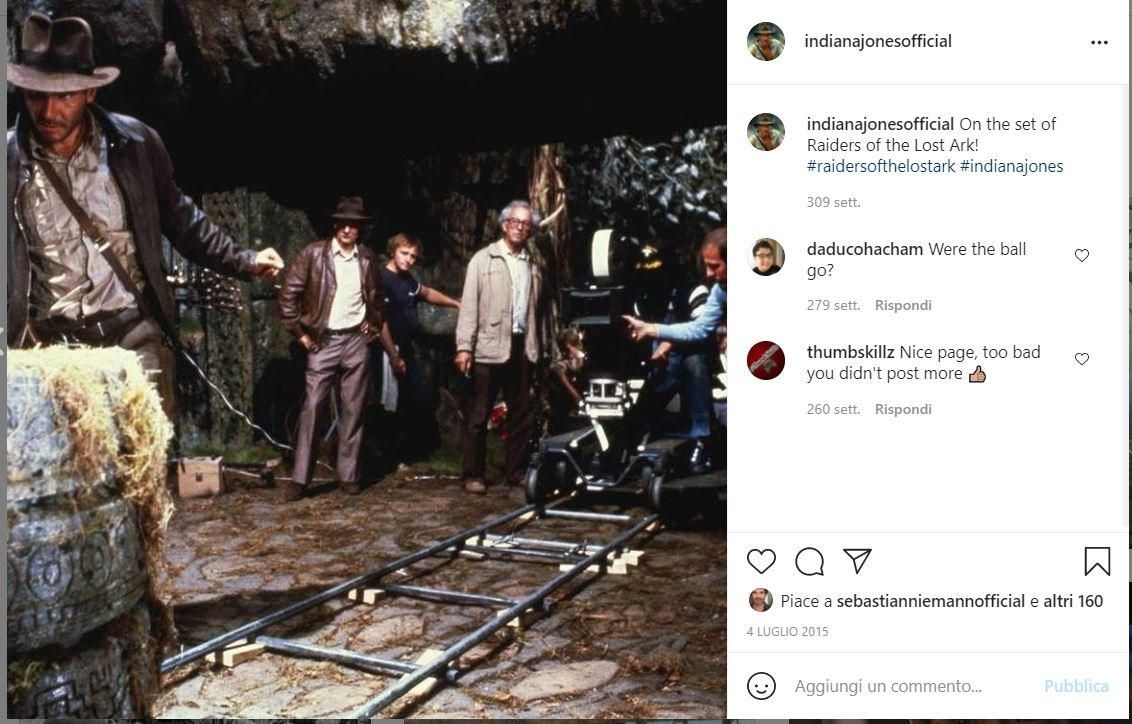Open the emoji picker smiley icon
This screenshot has width=1132, height=724.
(x=761, y=686)
